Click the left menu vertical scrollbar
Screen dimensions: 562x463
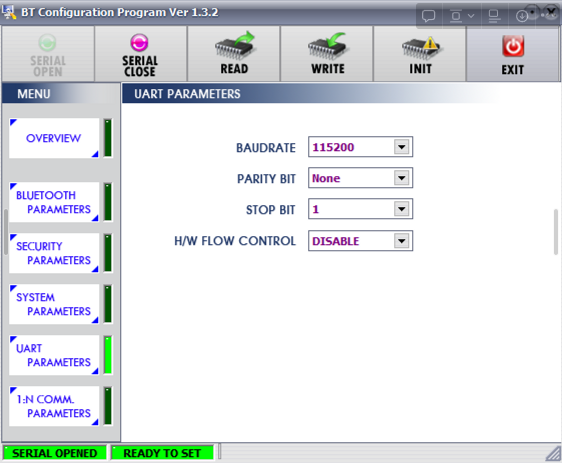(x=6, y=232)
